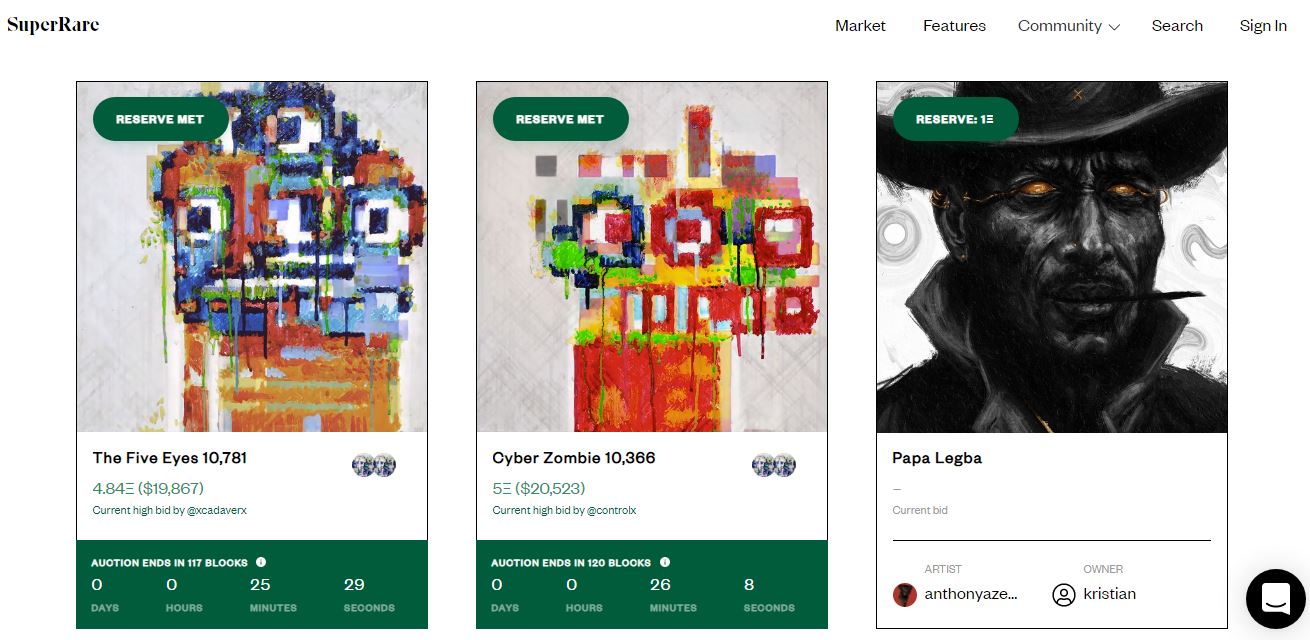Click the Sign In link

tap(1263, 26)
